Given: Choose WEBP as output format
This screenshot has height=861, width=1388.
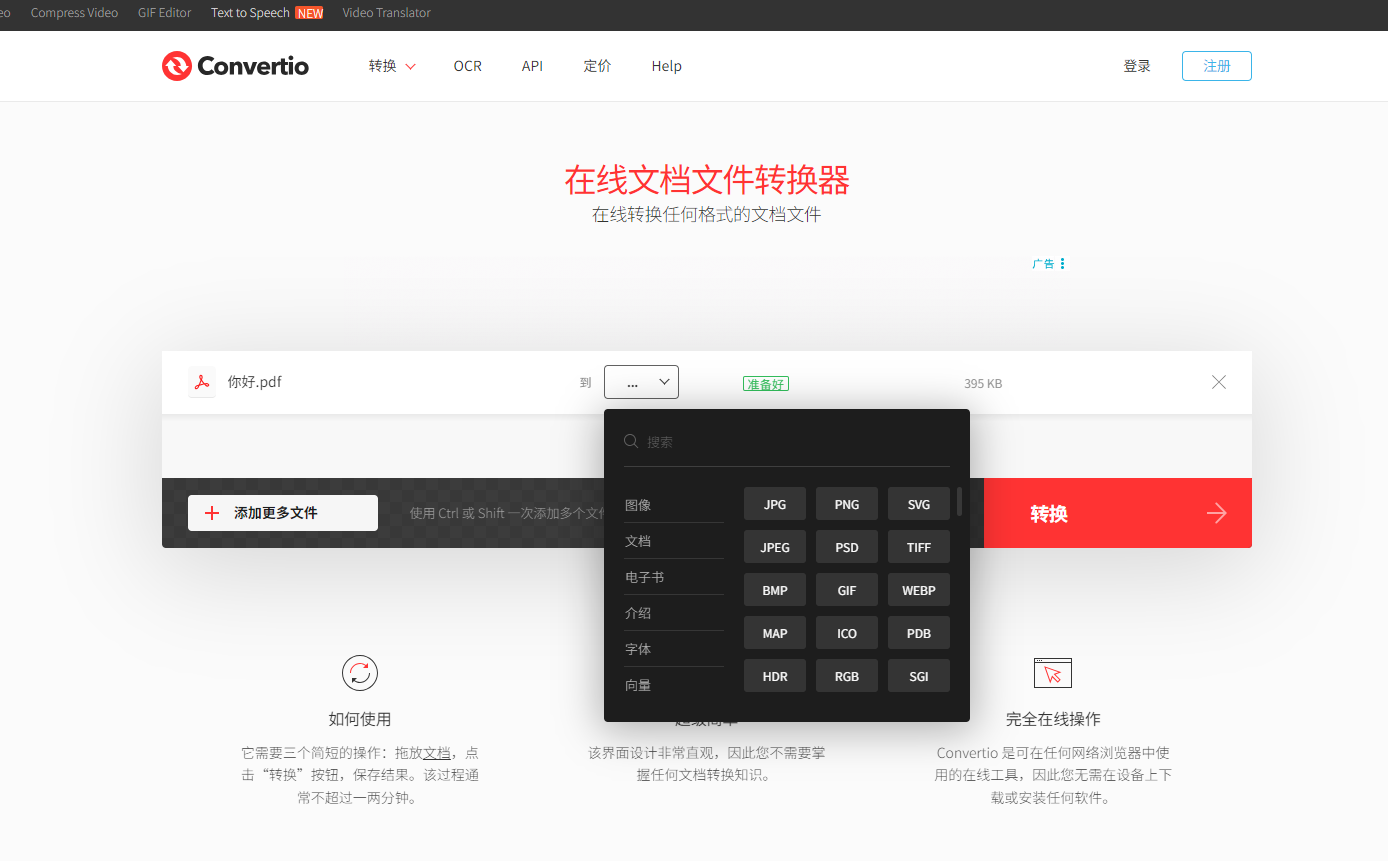Looking at the screenshot, I should coord(918,590).
